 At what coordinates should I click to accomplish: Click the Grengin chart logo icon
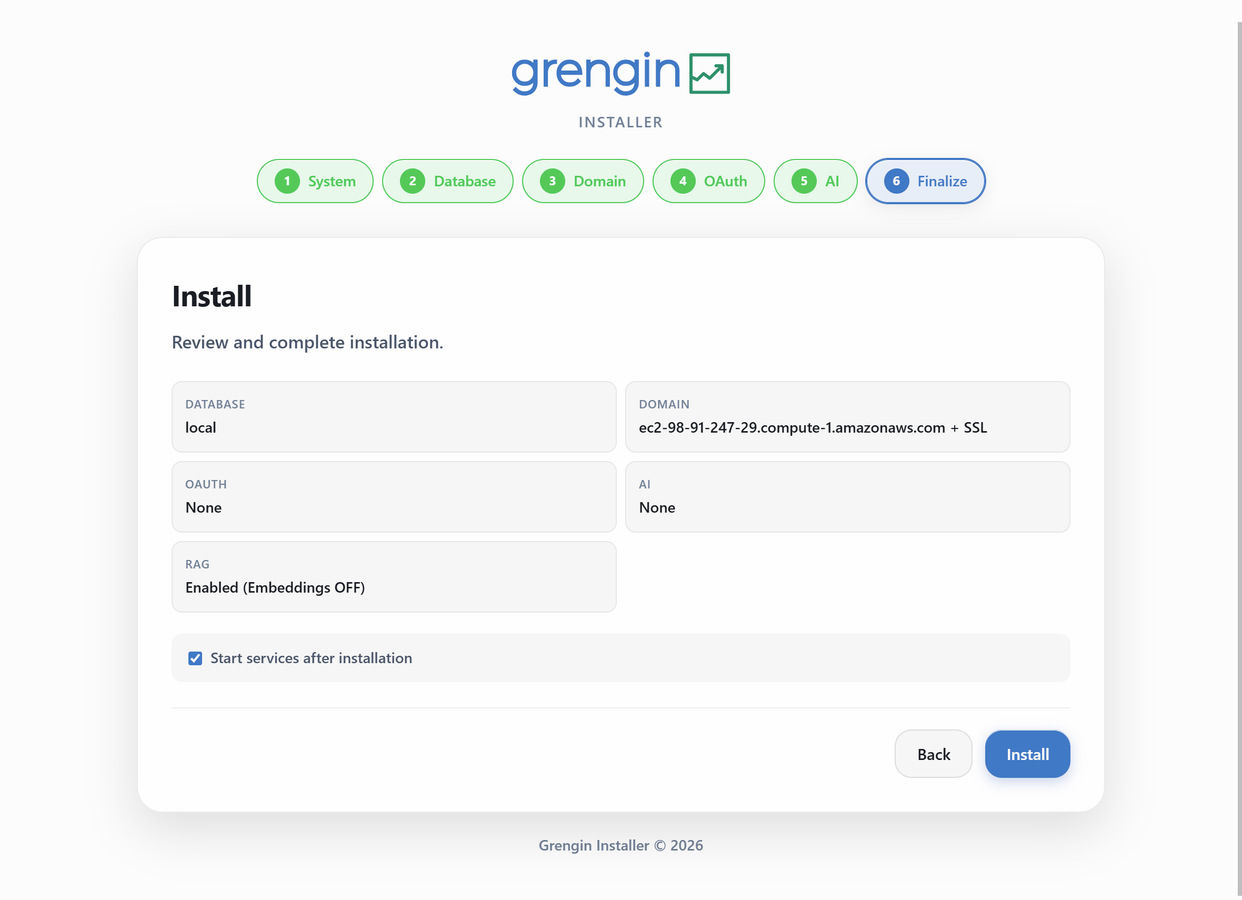point(710,73)
